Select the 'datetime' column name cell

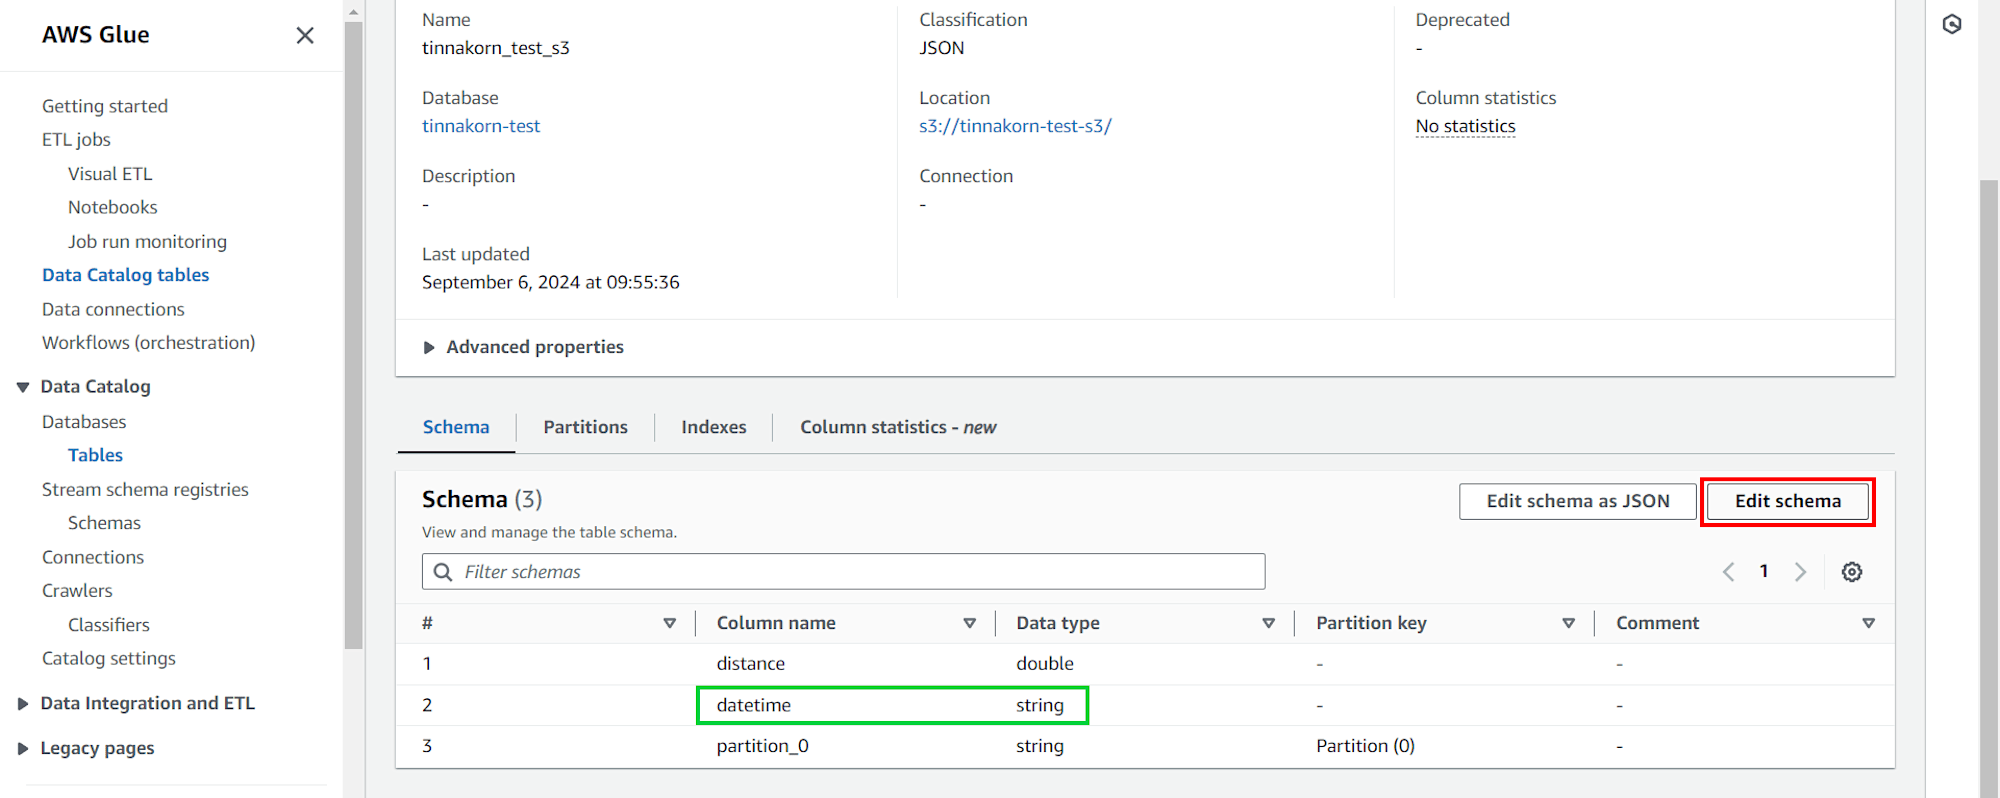(x=754, y=705)
